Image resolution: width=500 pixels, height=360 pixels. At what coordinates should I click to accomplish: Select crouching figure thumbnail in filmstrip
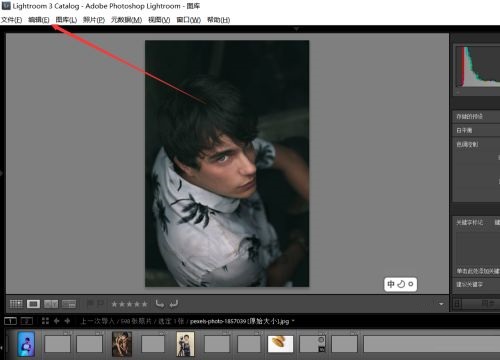(x=122, y=344)
